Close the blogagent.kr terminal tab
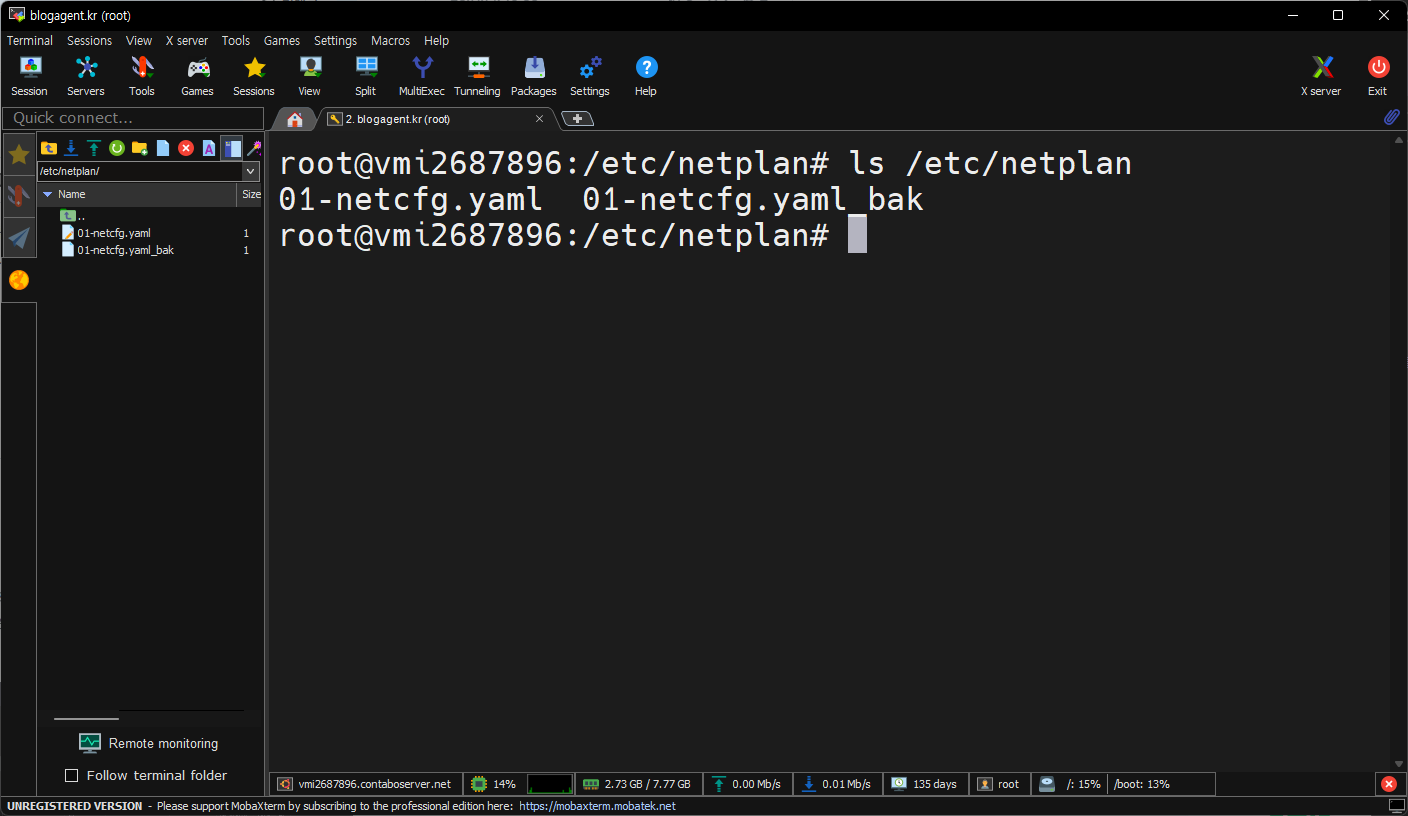 (540, 119)
